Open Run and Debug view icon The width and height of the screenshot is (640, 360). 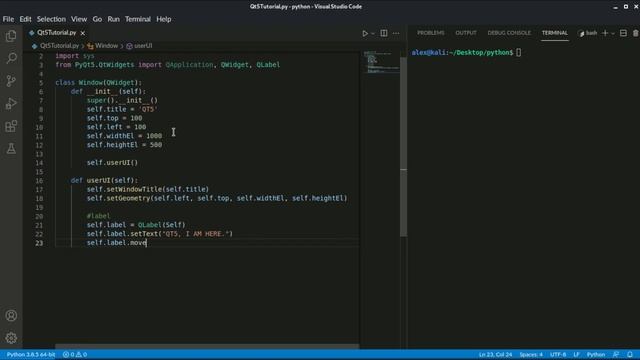[x=11, y=103]
